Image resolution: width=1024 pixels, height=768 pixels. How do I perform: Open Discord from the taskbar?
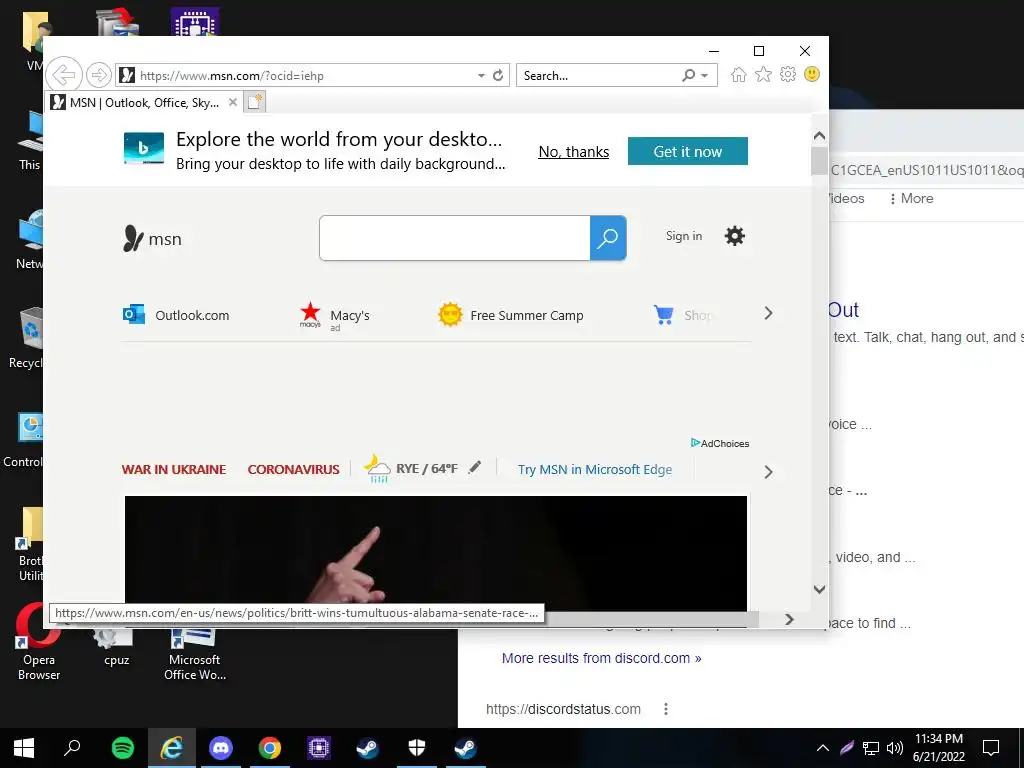221,748
